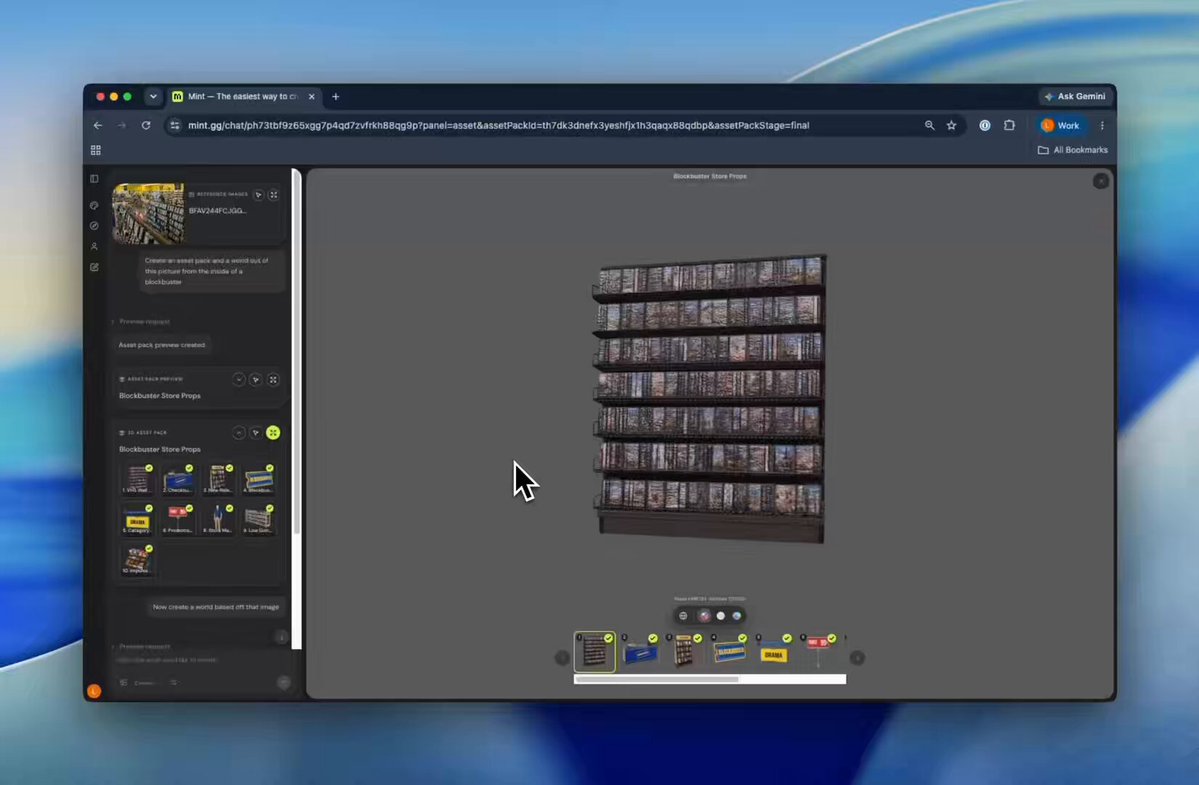Close the Blockbuster Store Props viewer
Viewport: 1199px width, 785px height.
(1101, 181)
